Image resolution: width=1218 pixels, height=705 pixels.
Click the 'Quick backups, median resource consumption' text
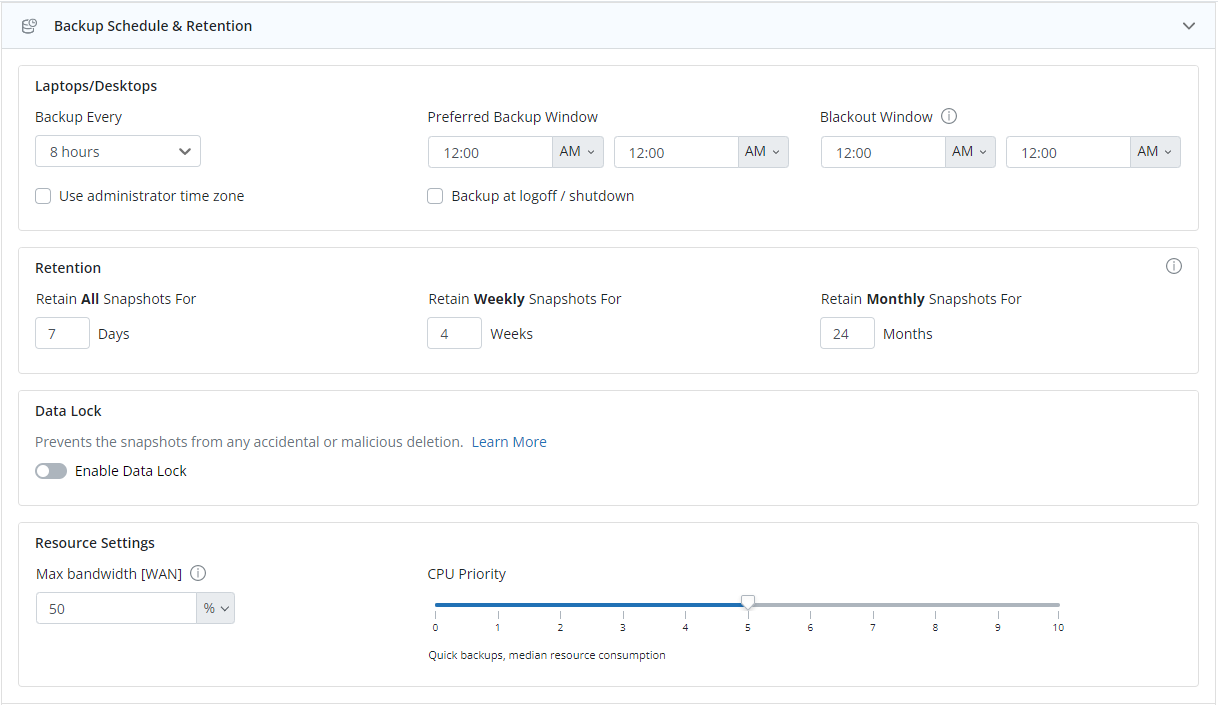coord(547,655)
